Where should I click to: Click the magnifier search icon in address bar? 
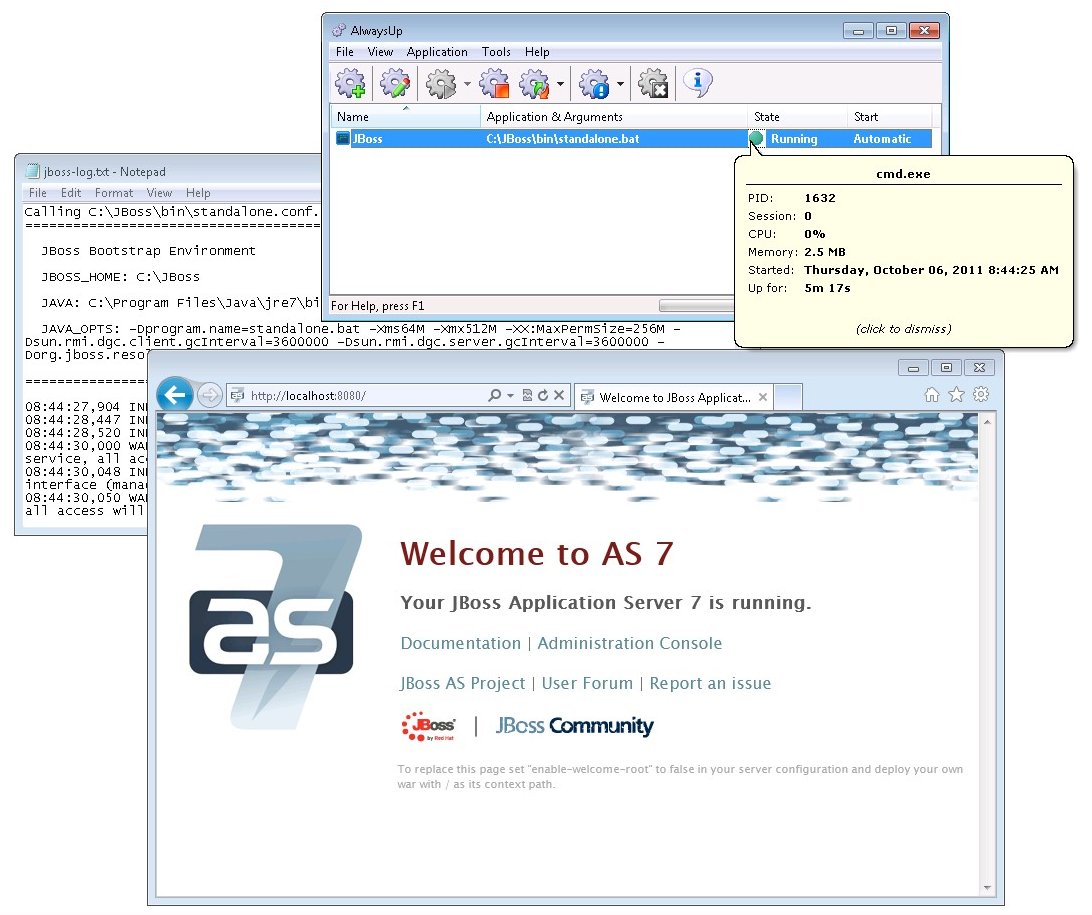pos(494,396)
